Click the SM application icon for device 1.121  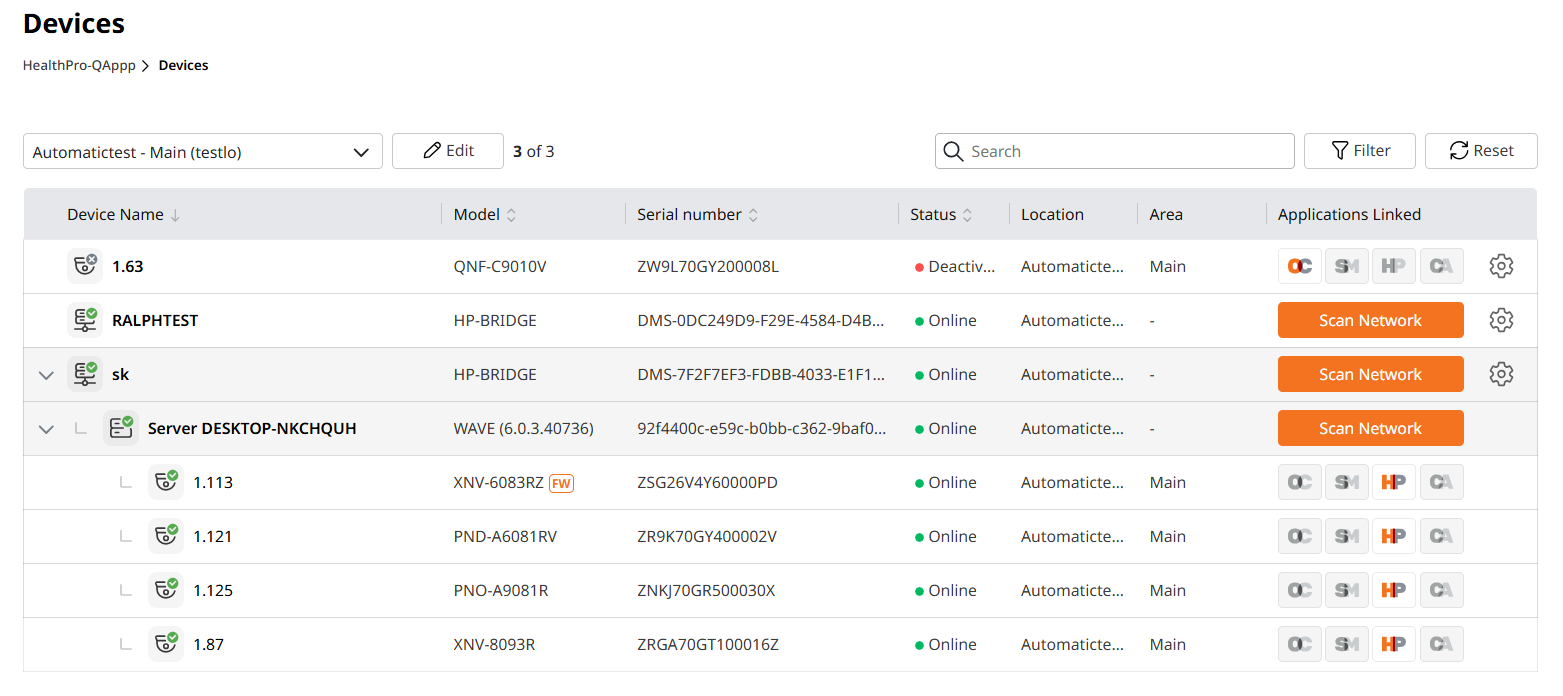1346,536
